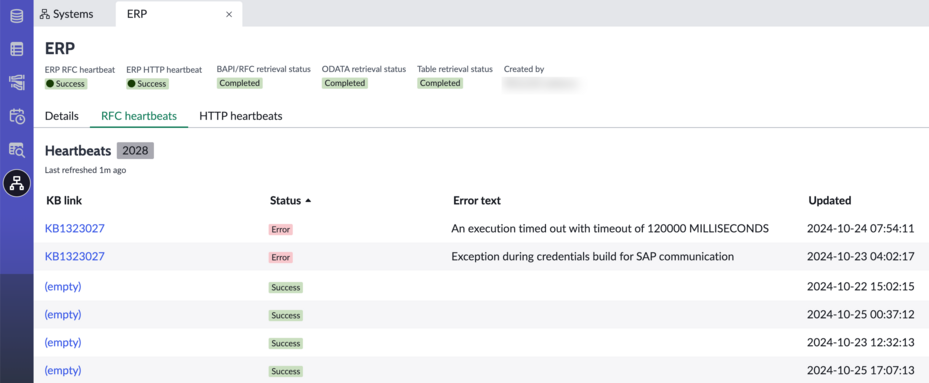Select the credentials build exception text
Image resolution: width=929 pixels, height=383 pixels.
[592, 256]
